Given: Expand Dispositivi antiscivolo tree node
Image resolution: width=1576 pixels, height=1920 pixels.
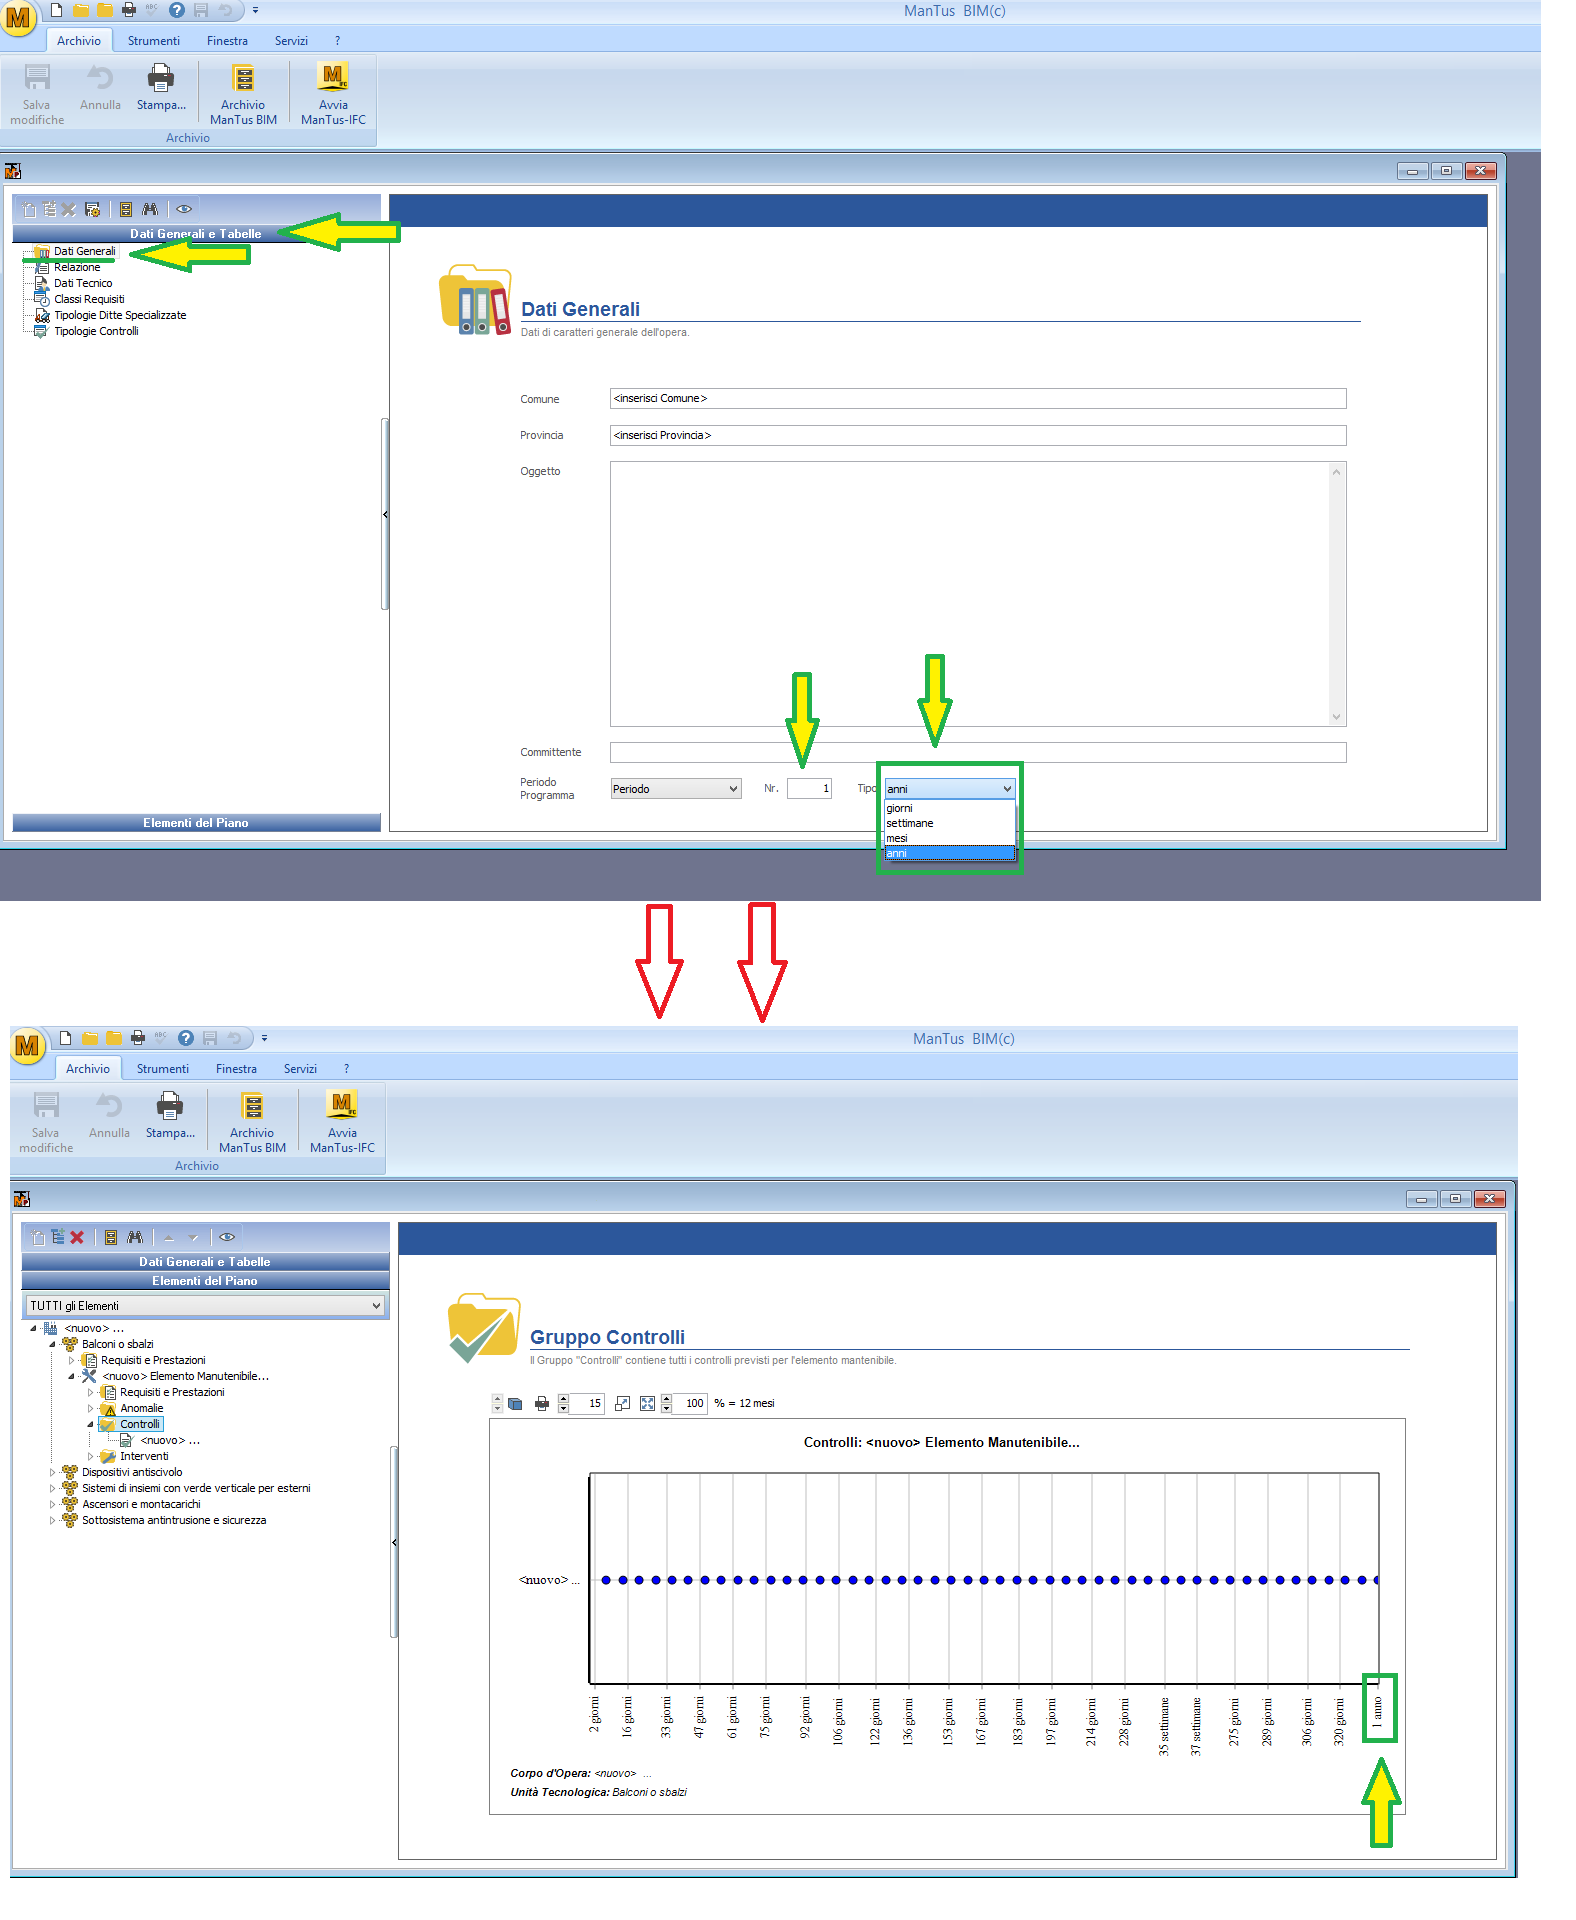Looking at the screenshot, I should (x=52, y=1473).
